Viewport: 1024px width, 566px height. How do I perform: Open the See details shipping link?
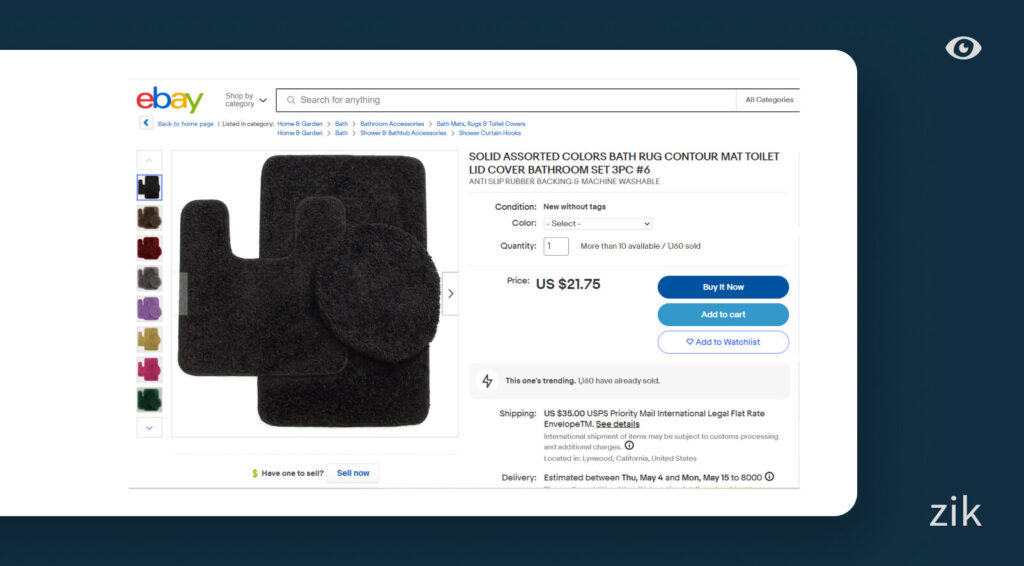(x=617, y=424)
